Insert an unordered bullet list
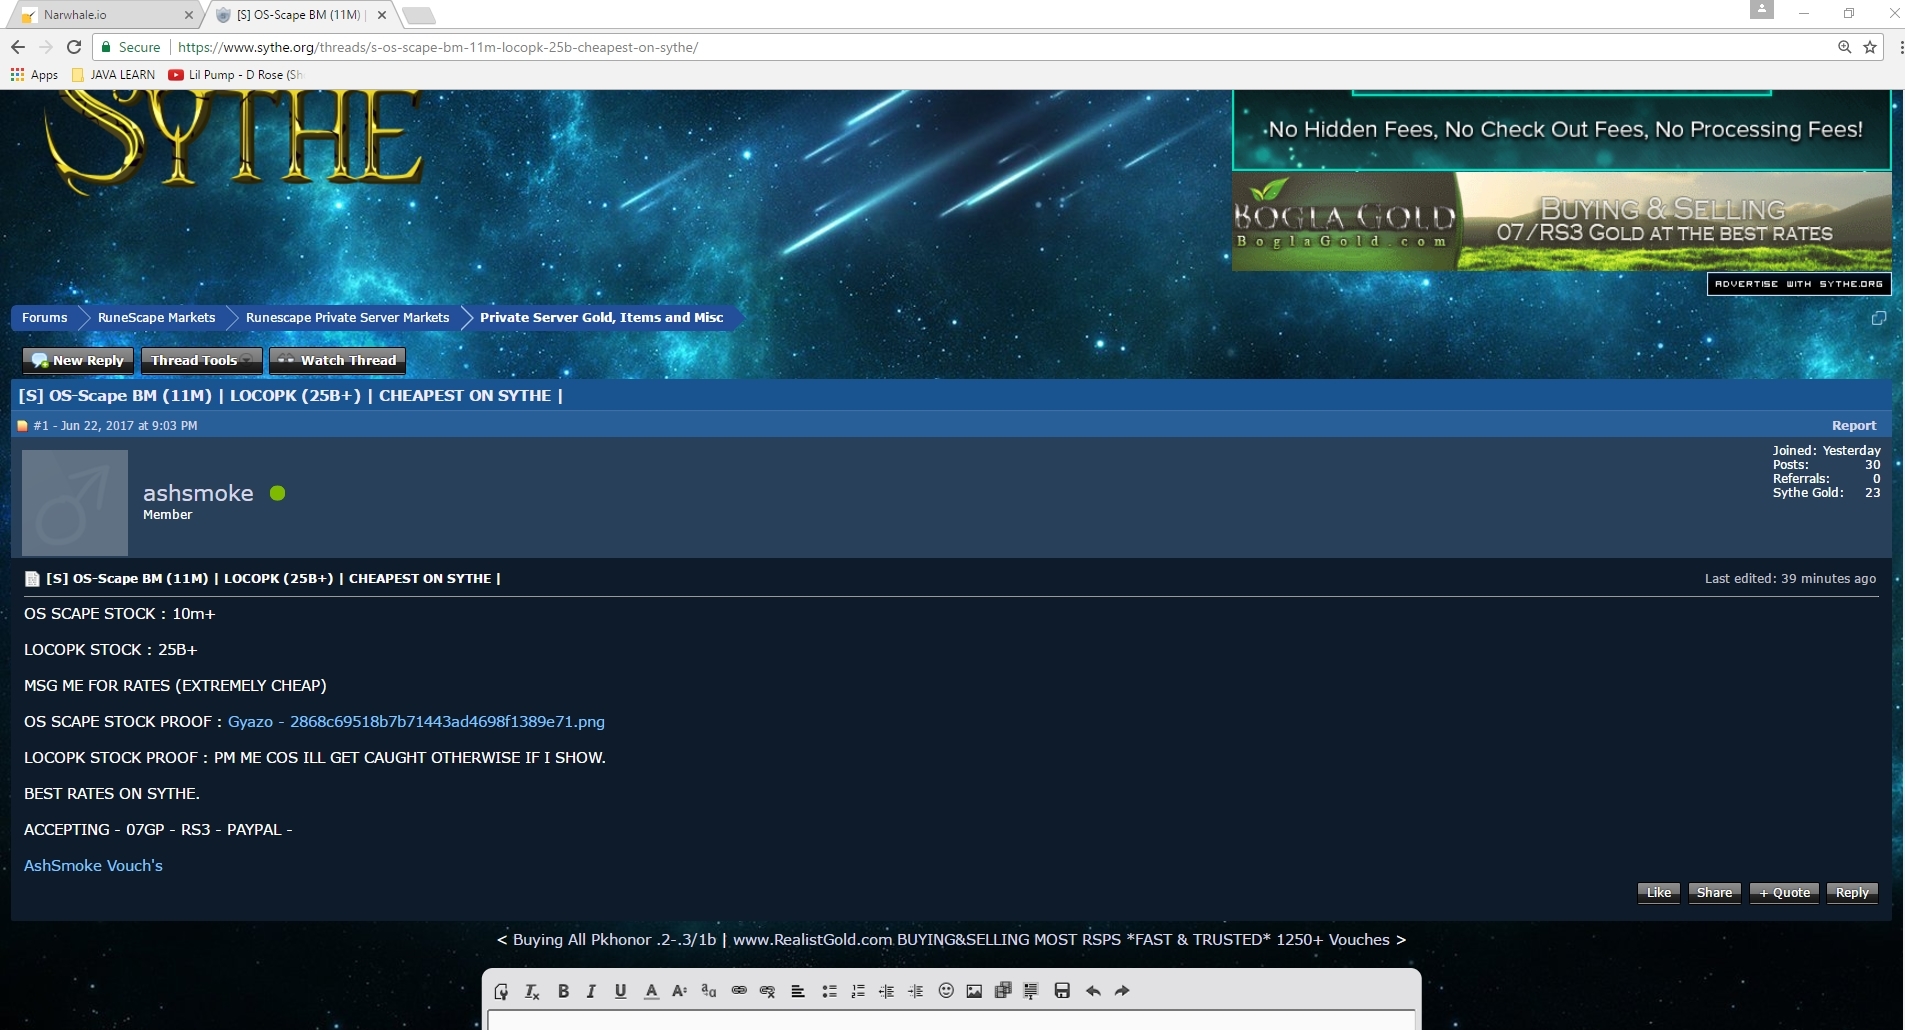The image size is (1905, 1030). pyautogui.click(x=829, y=991)
